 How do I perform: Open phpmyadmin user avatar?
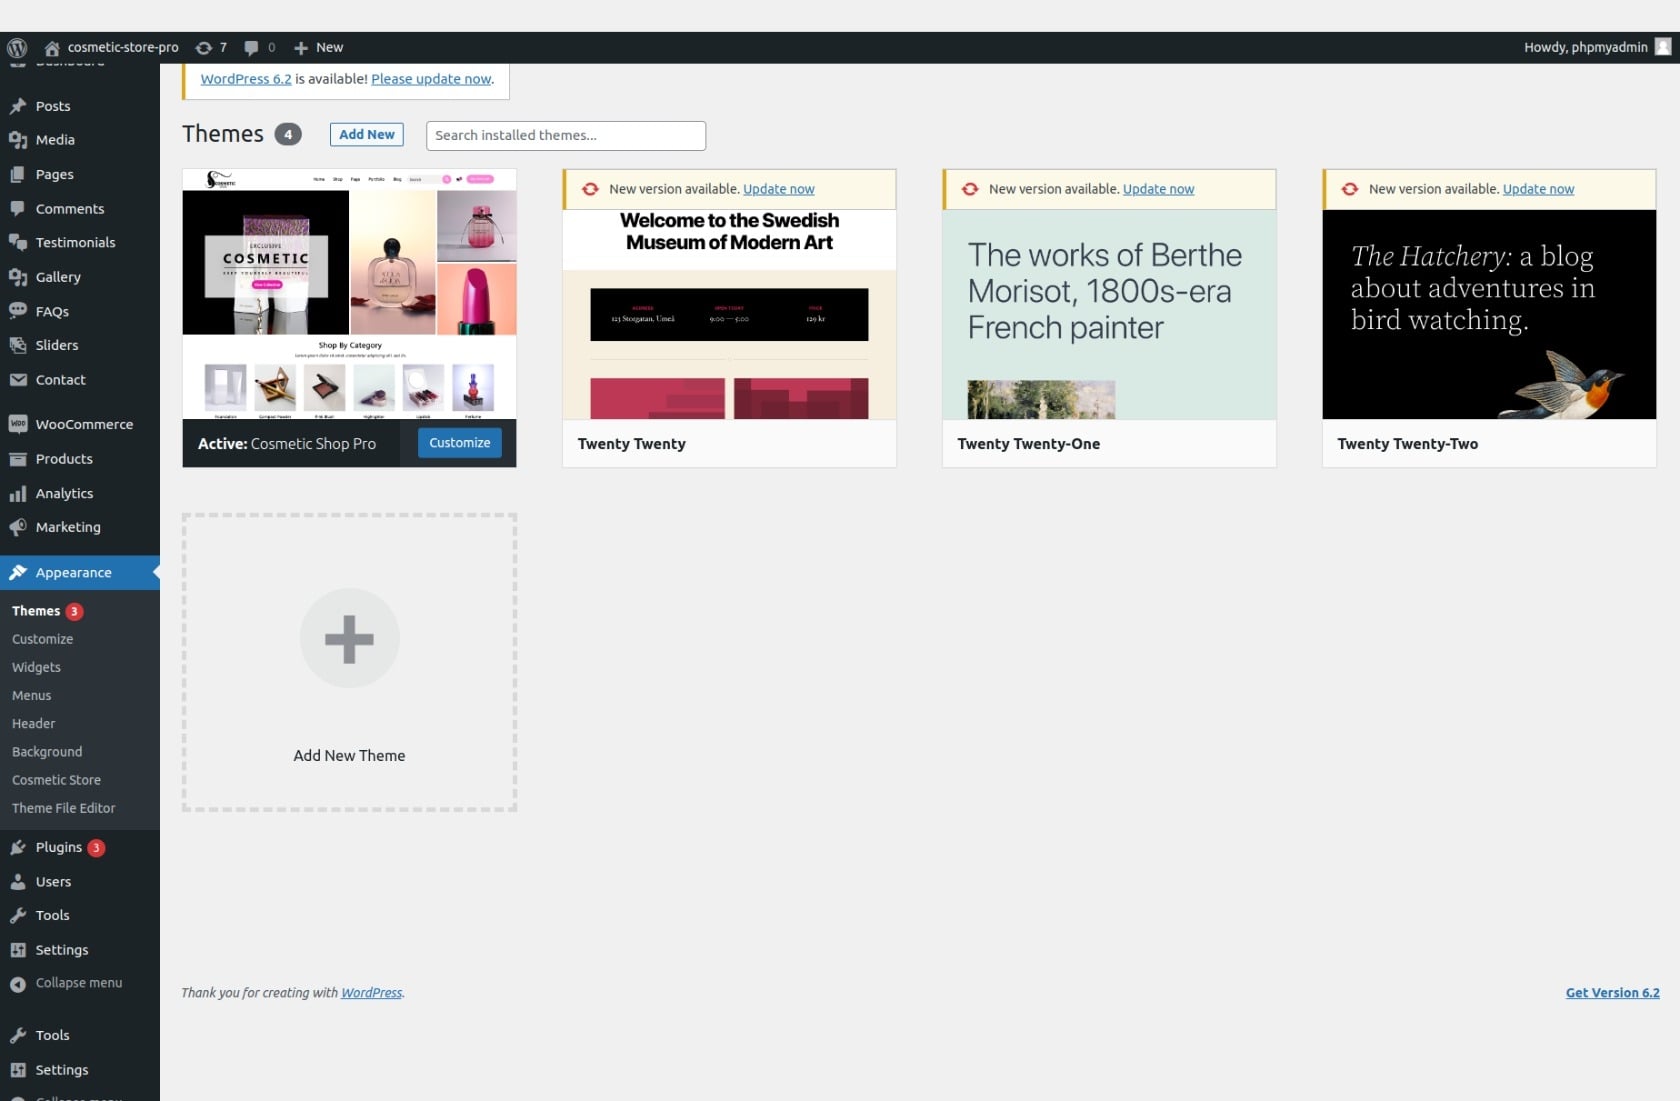pos(1663,47)
